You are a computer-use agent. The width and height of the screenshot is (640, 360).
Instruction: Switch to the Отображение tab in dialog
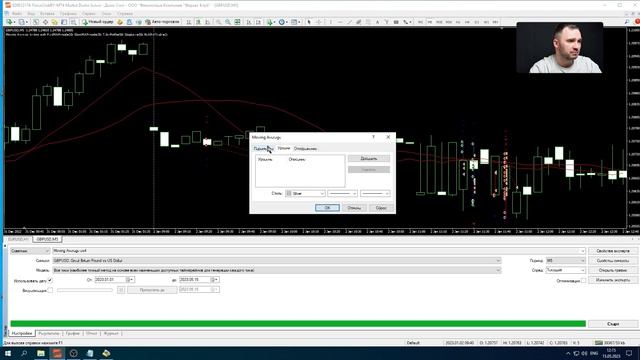305,149
